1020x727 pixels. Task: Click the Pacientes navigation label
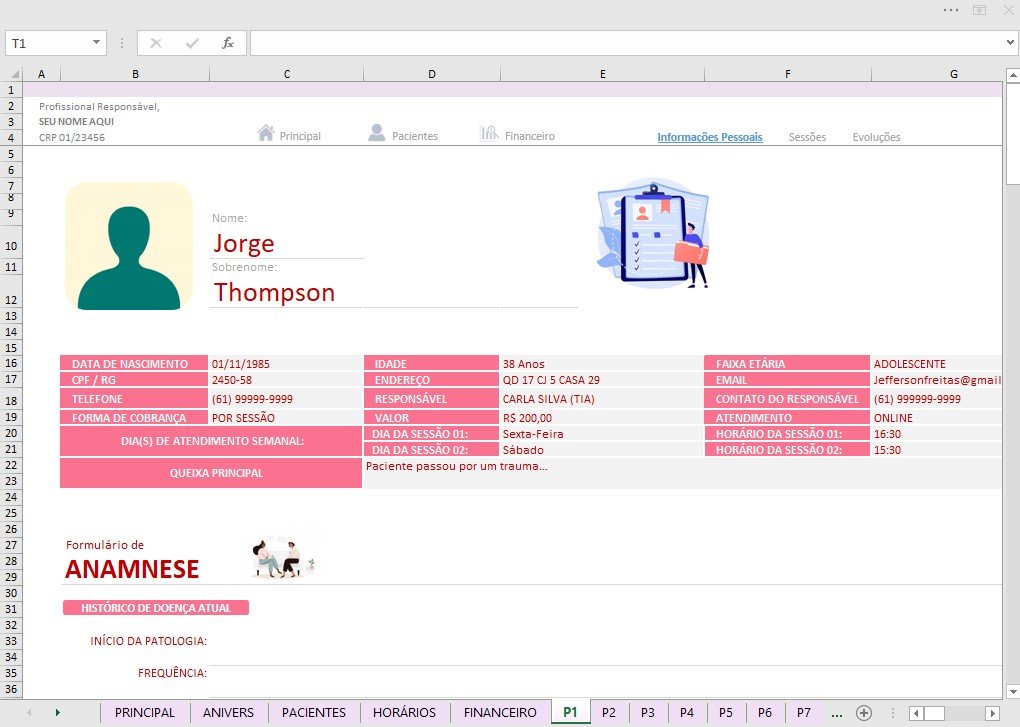click(415, 136)
